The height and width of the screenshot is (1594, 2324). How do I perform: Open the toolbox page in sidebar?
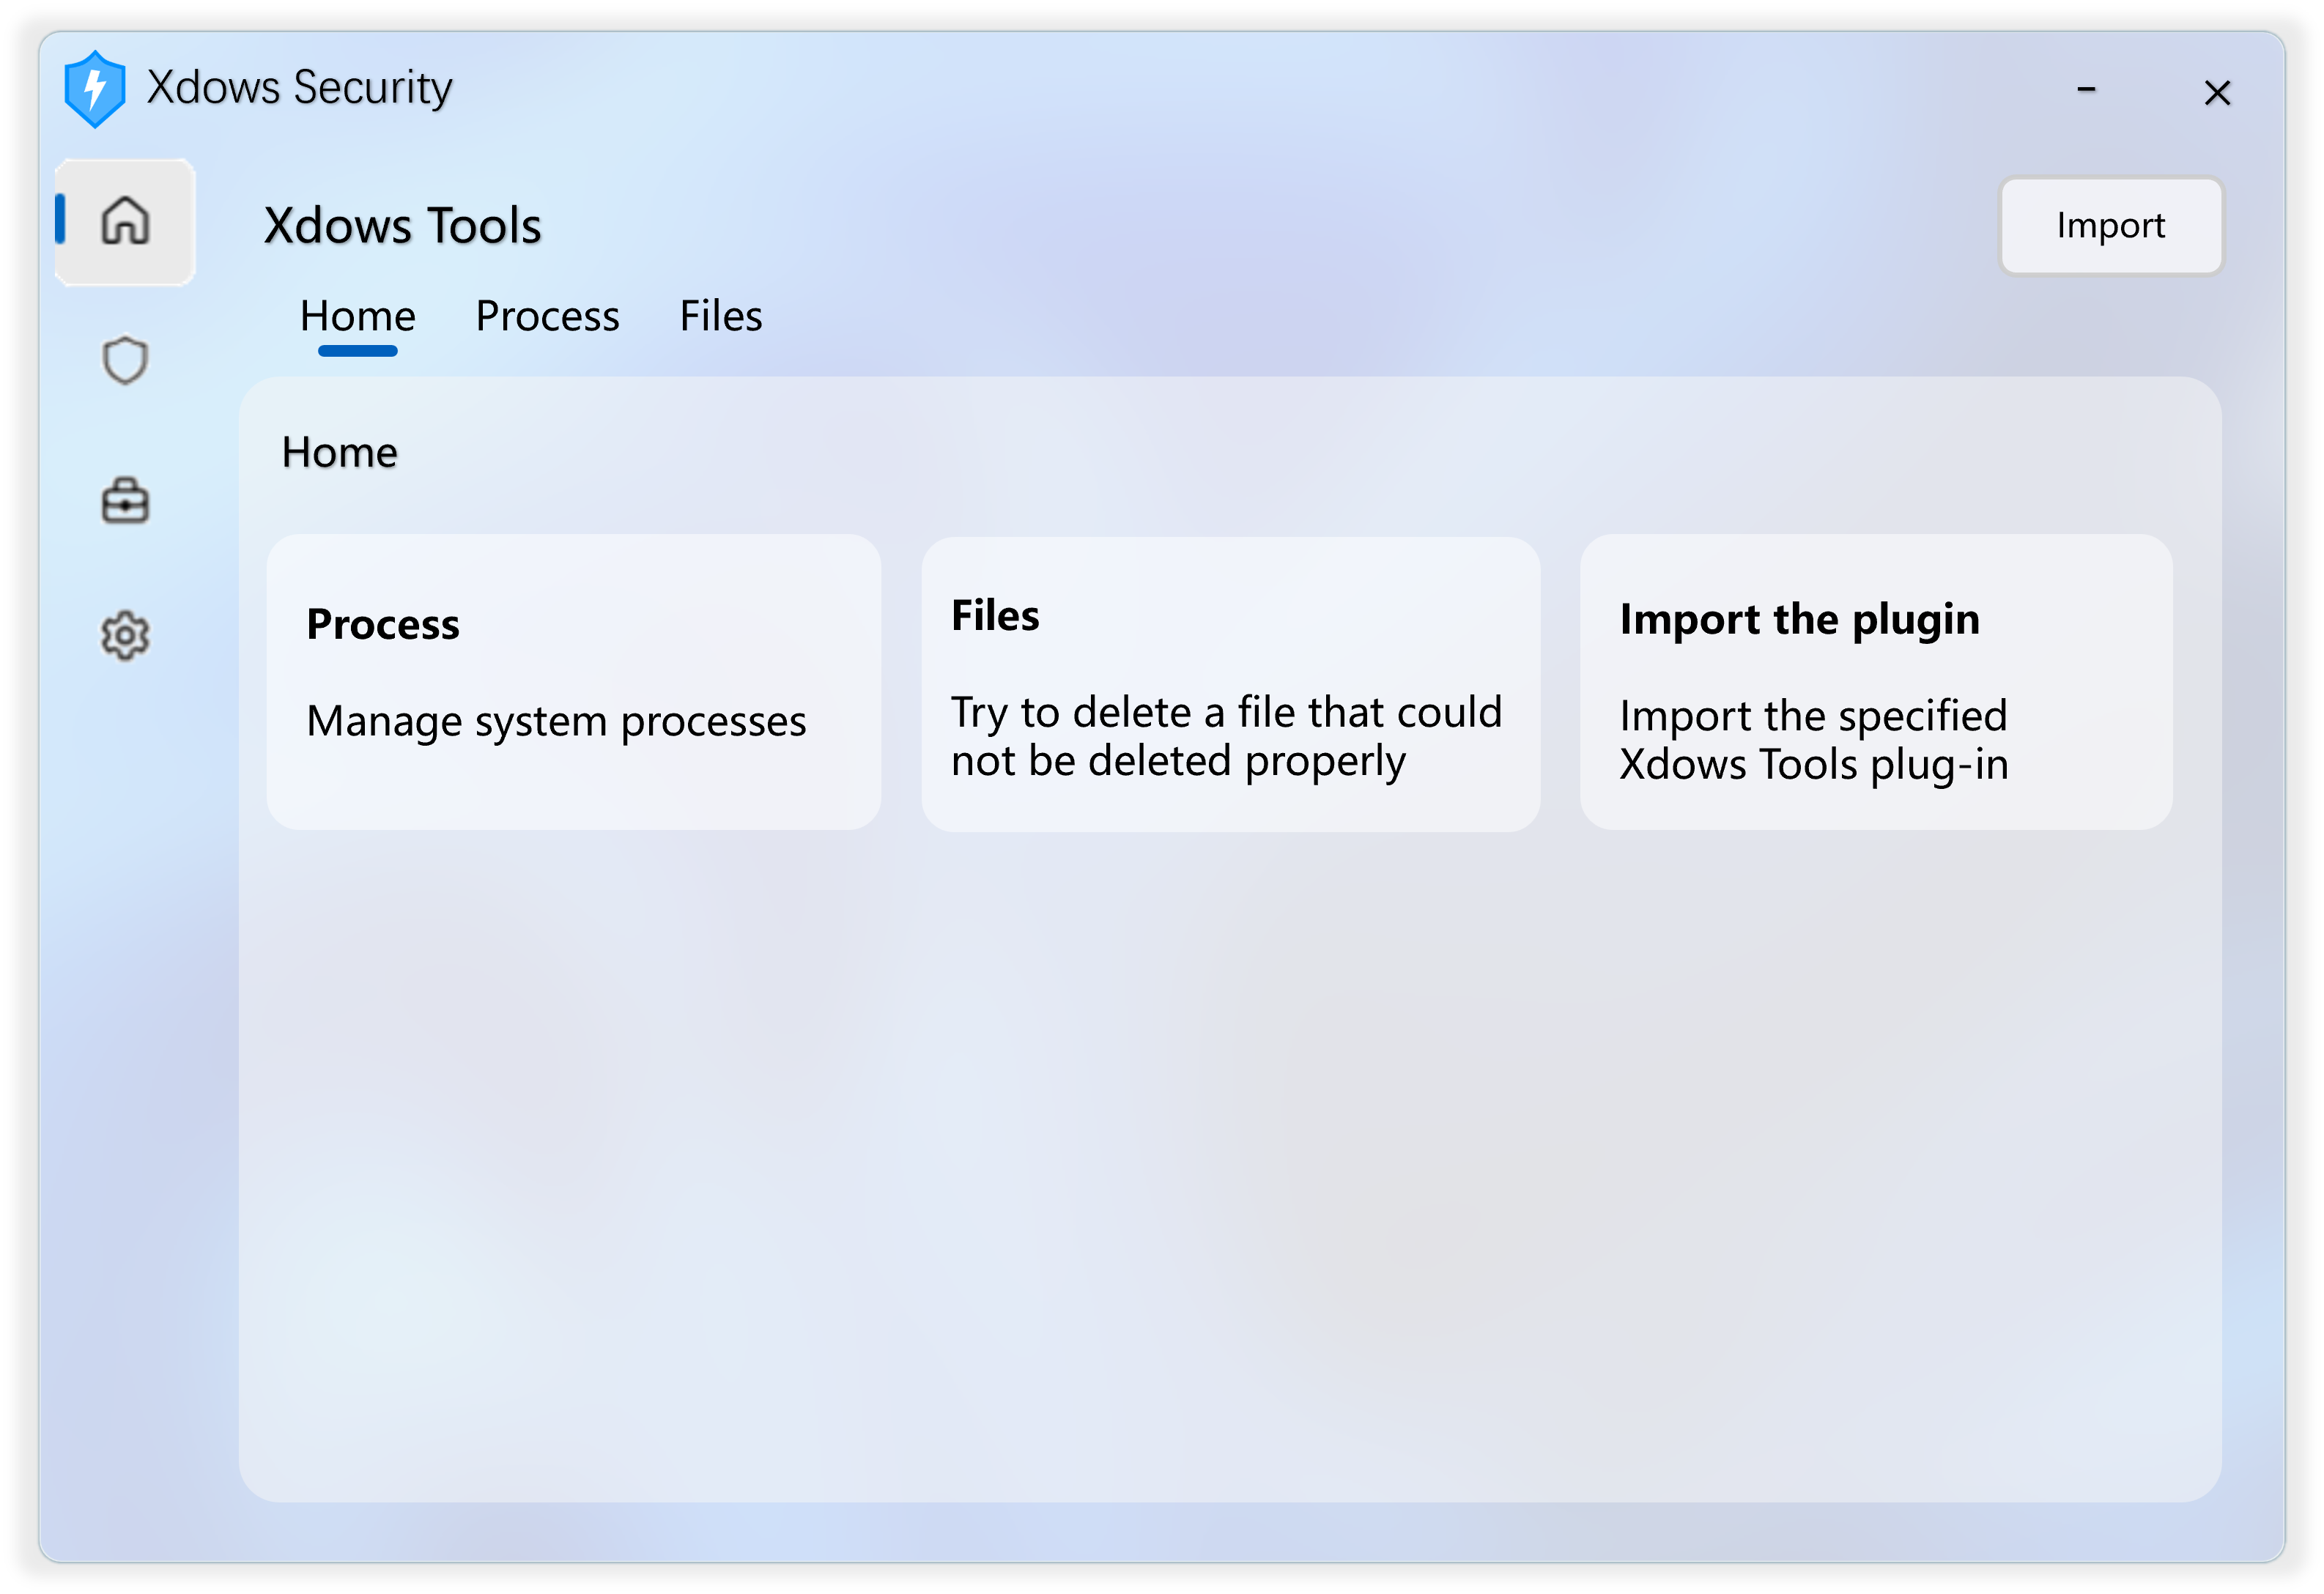(125, 500)
